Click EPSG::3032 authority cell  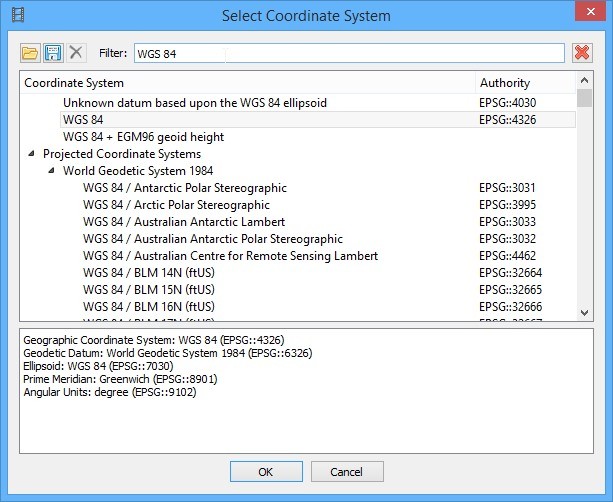click(507, 238)
